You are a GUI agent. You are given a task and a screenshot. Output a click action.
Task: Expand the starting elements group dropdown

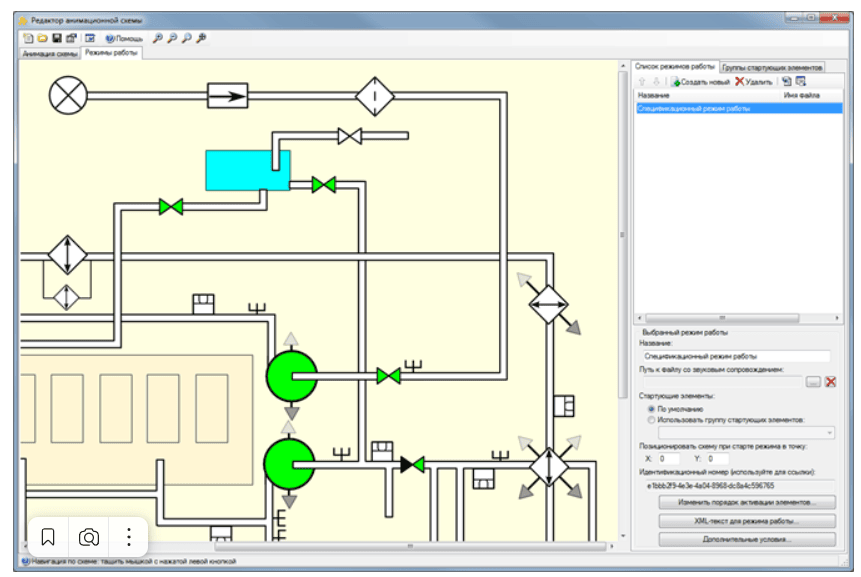830,432
